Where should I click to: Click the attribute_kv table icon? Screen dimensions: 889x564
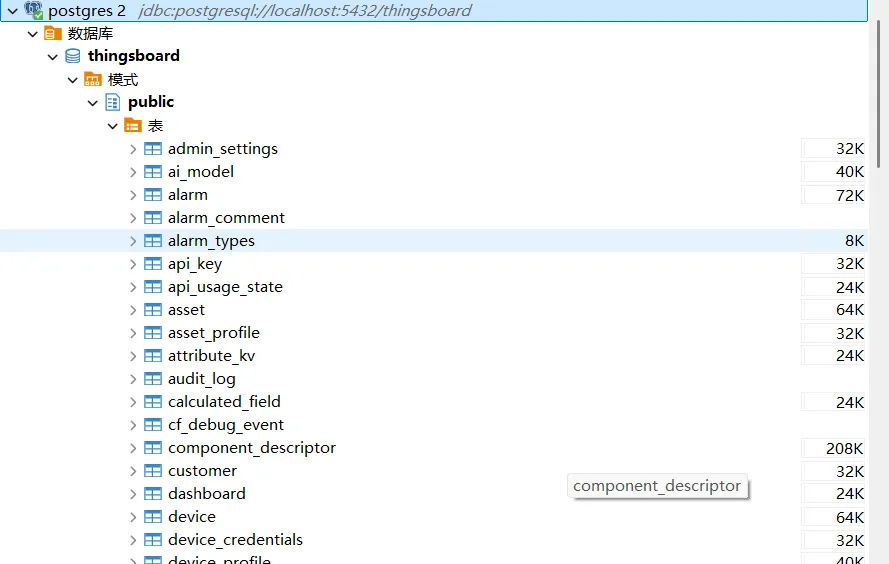click(153, 356)
